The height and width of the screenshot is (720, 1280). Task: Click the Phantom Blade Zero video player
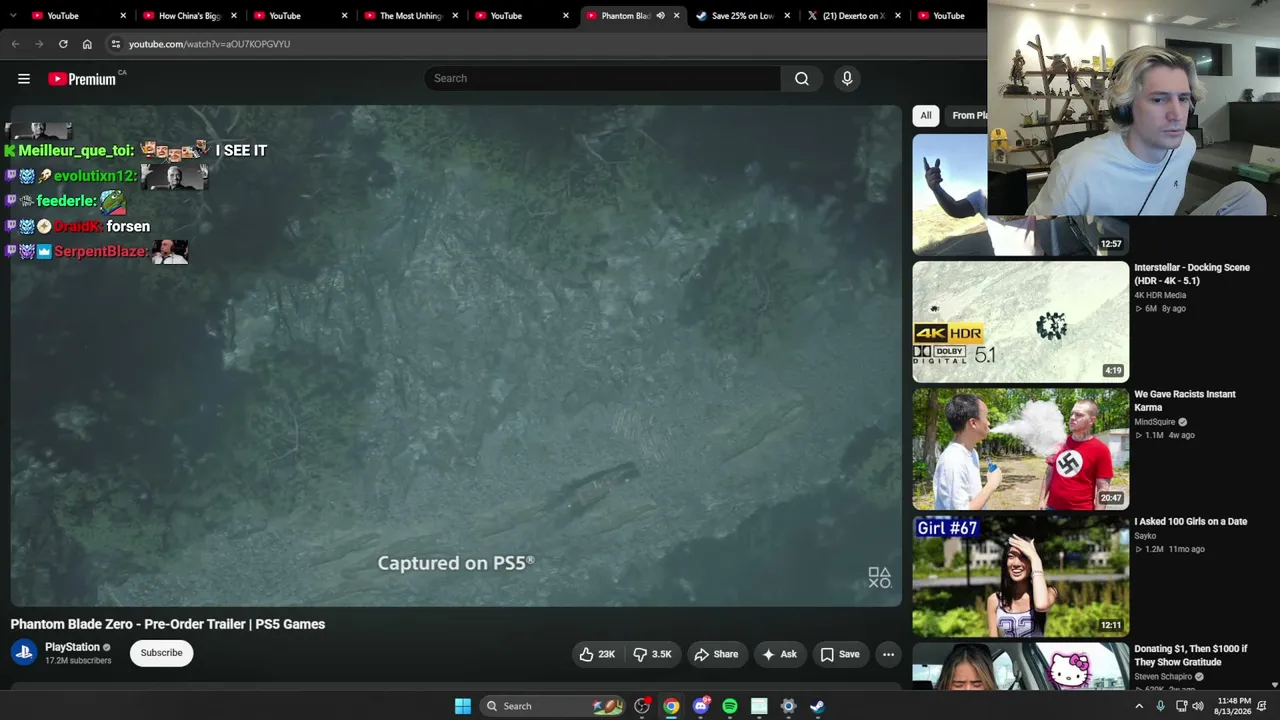(x=456, y=356)
